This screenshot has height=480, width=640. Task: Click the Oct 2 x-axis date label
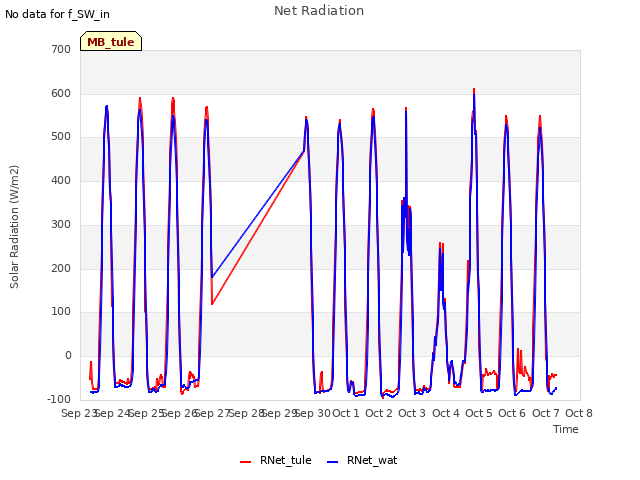379,413
